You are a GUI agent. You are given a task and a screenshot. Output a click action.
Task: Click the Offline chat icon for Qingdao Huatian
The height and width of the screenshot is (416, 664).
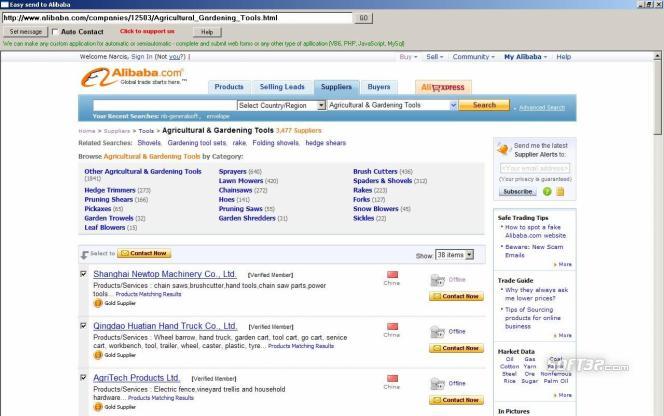[x=437, y=332]
